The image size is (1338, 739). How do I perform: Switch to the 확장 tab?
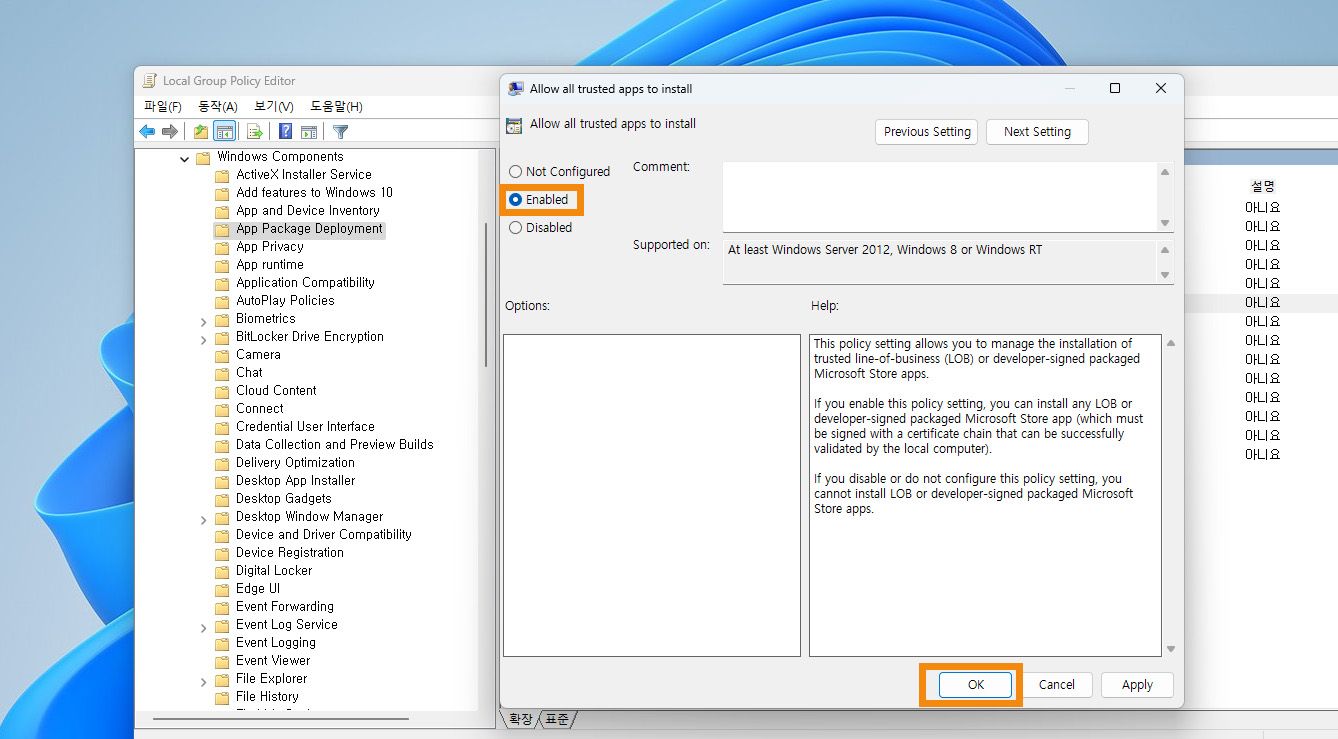[x=521, y=719]
